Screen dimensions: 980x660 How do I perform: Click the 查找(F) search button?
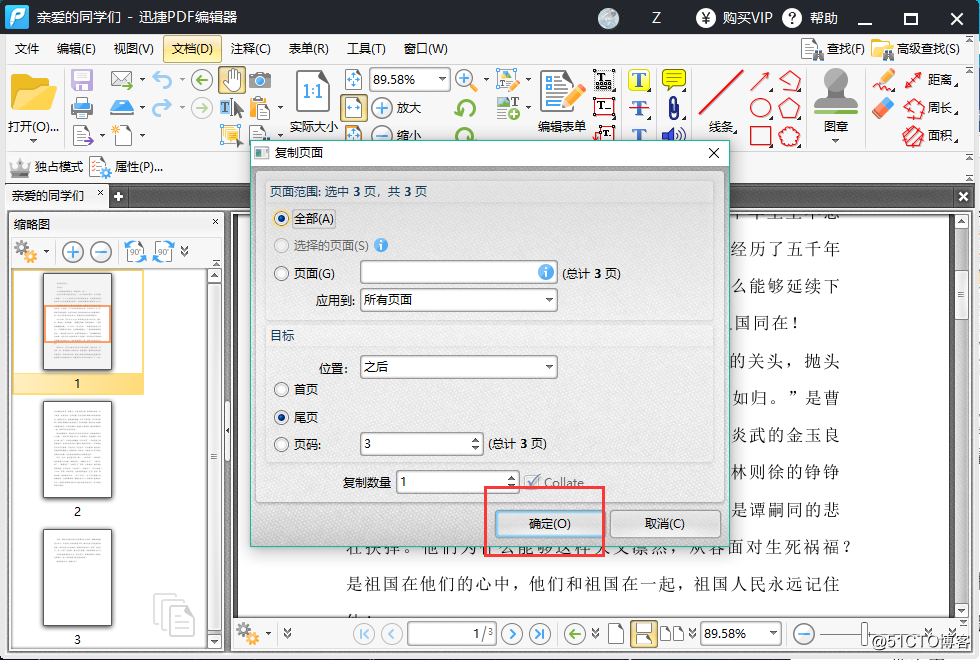[834, 49]
